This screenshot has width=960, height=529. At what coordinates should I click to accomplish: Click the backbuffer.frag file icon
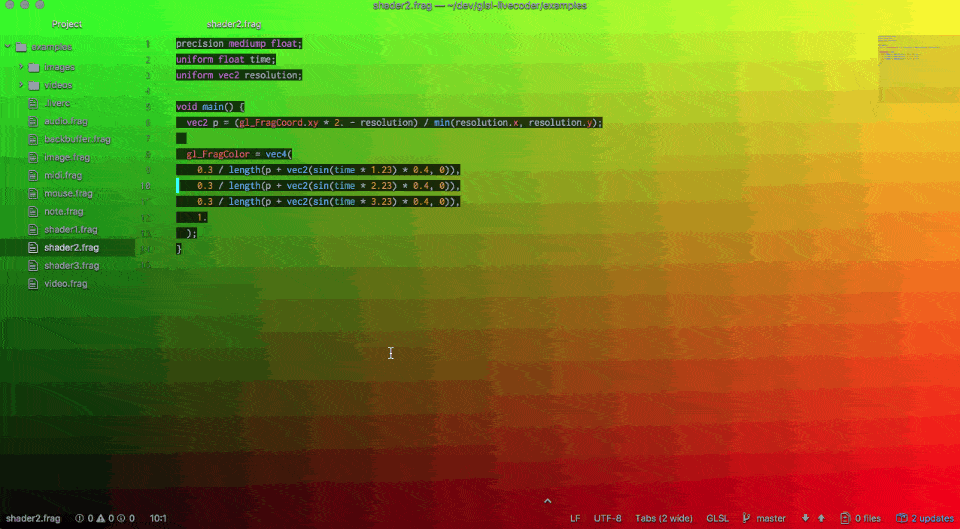tap(33, 139)
